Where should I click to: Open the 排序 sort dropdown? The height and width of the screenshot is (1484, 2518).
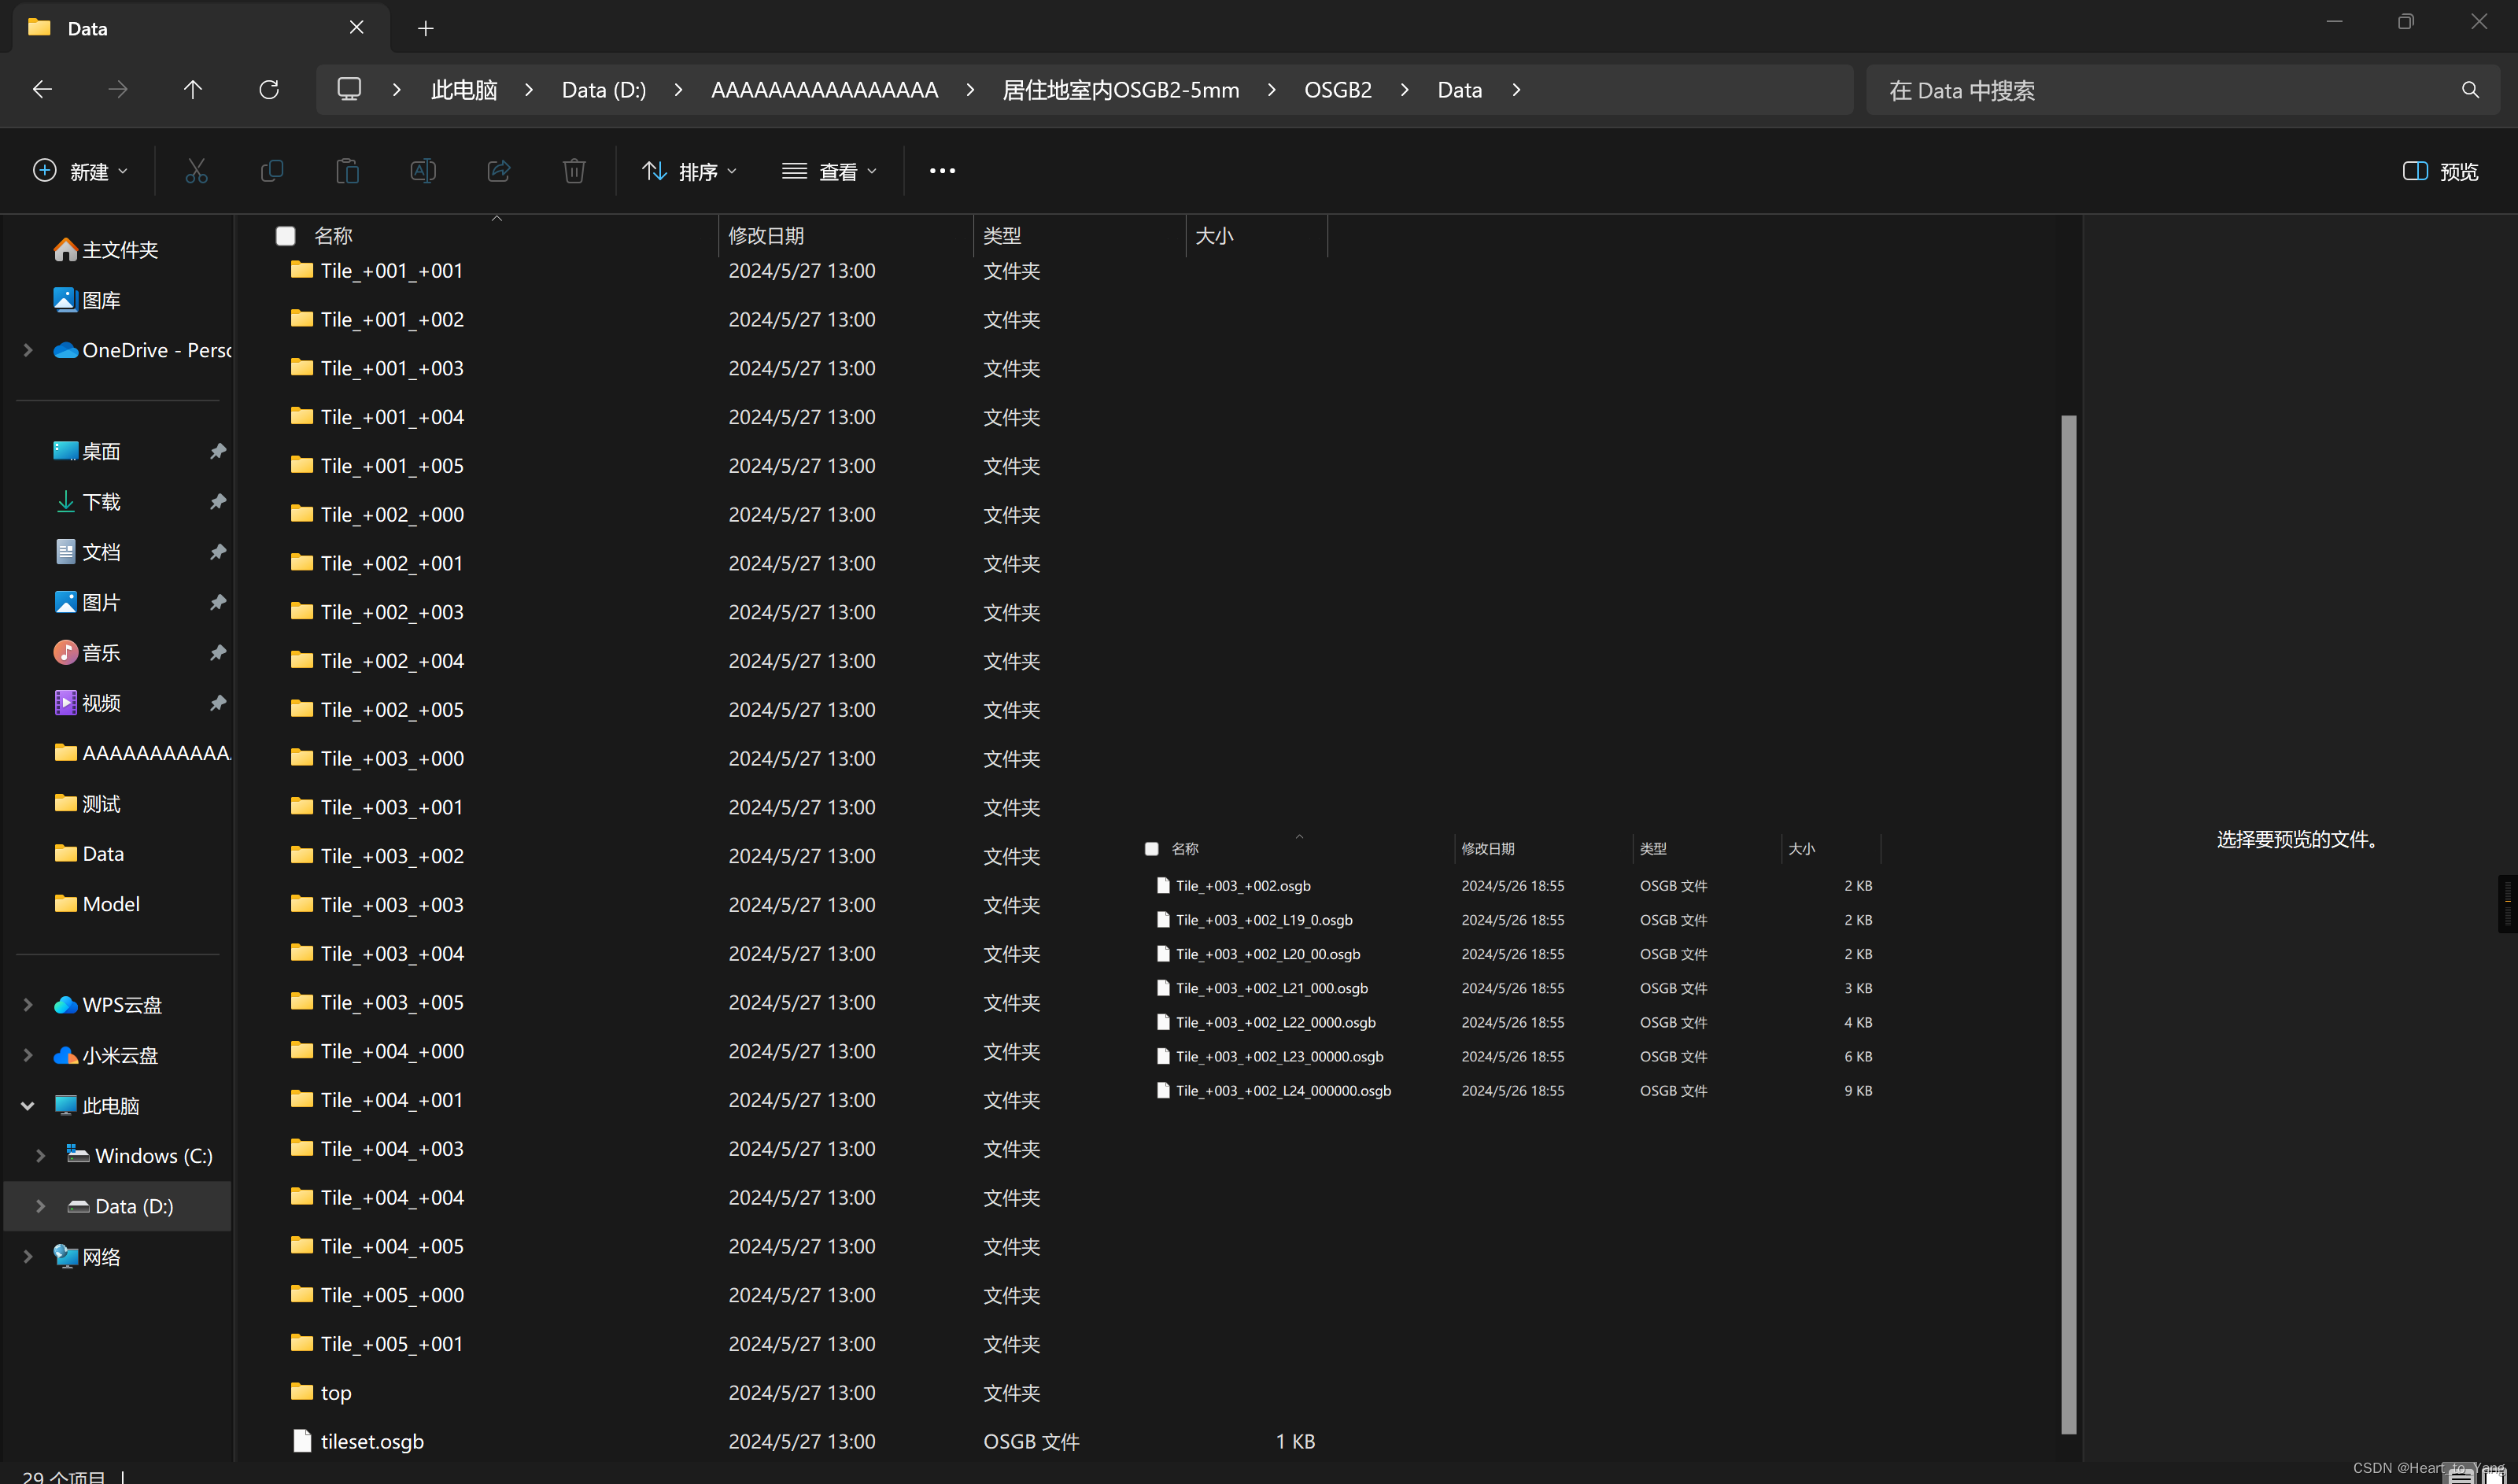689,171
